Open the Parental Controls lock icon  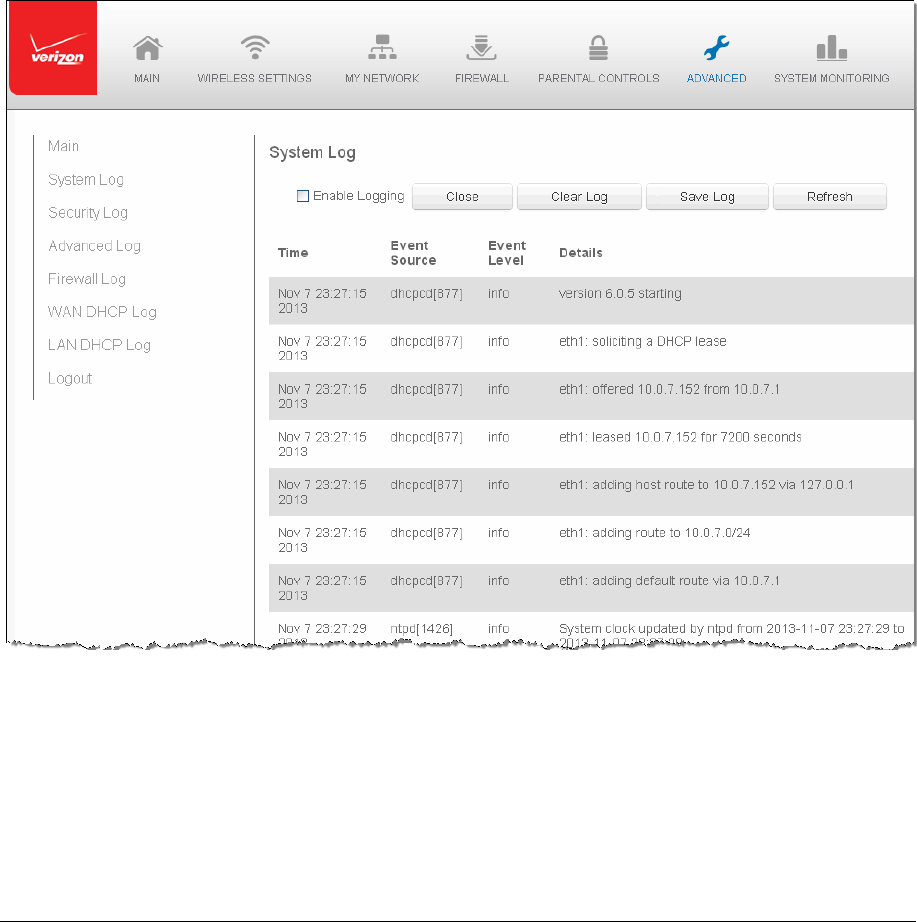click(598, 48)
